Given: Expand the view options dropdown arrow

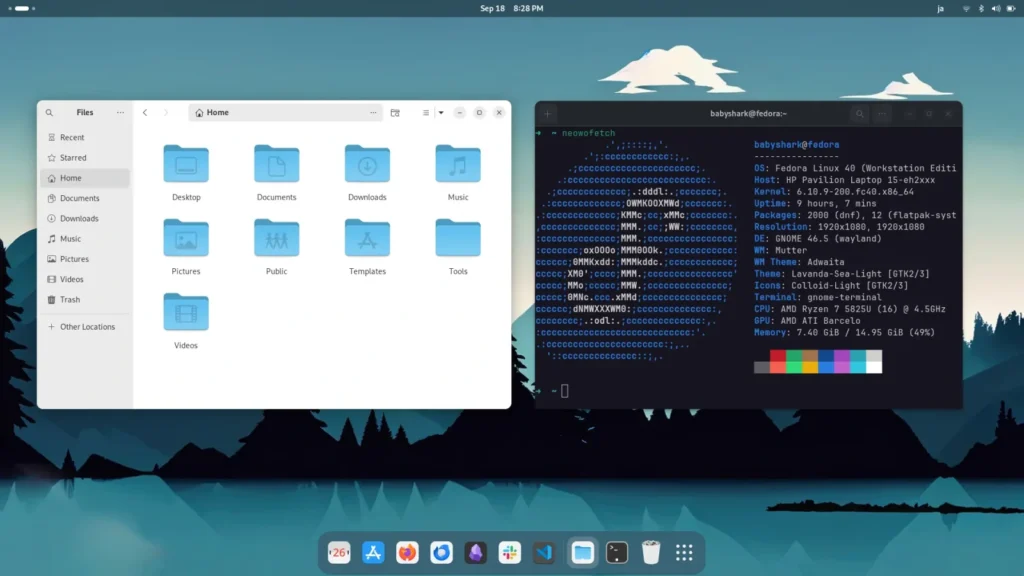Looking at the screenshot, I should 441,112.
